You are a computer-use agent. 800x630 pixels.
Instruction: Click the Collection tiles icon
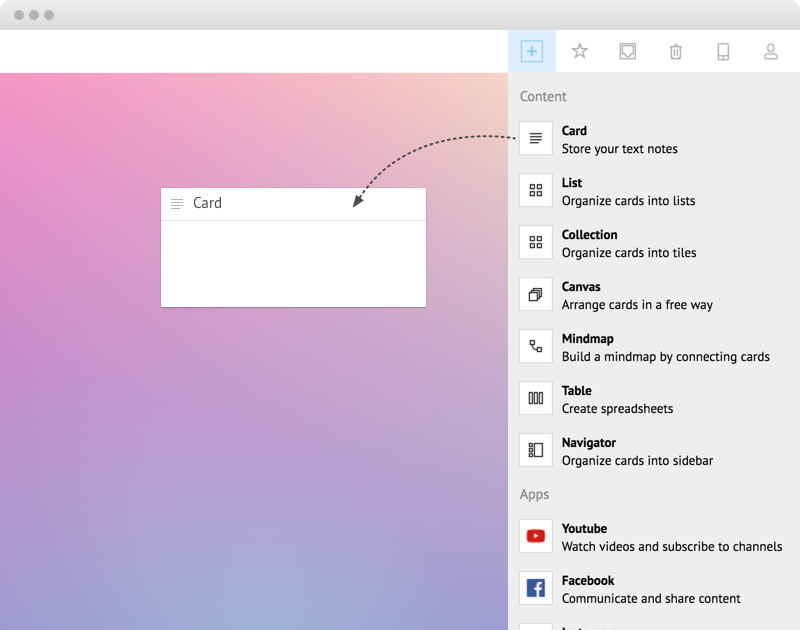pos(536,242)
